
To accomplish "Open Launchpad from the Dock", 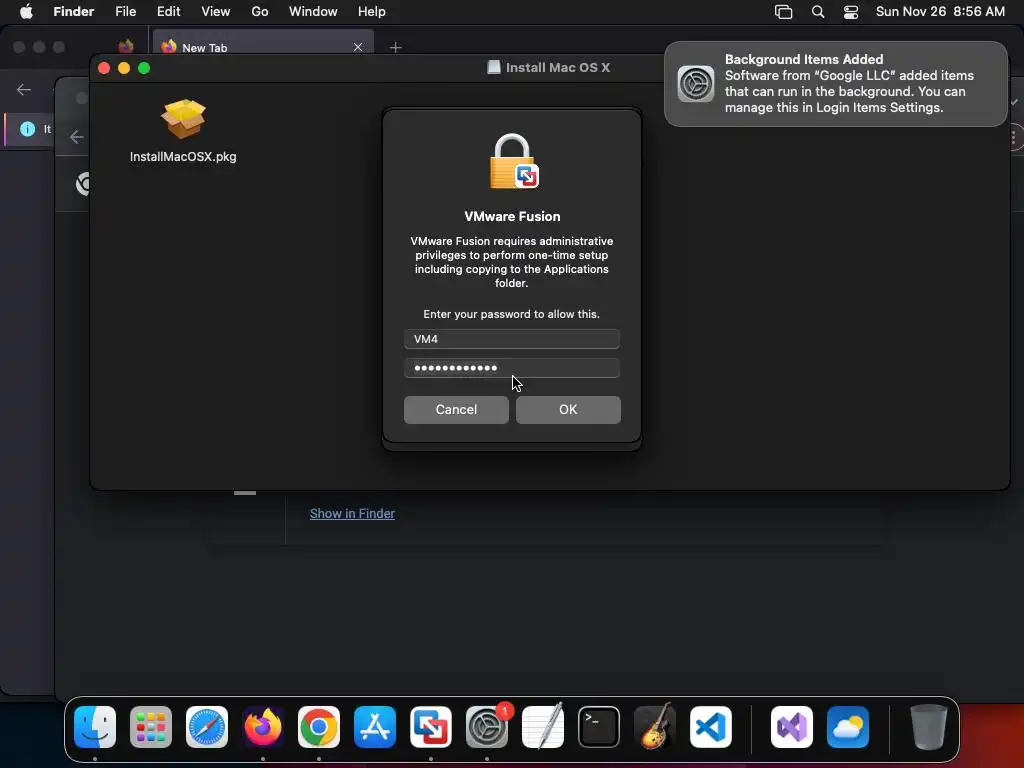I will pyautogui.click(x=151, y=726).
